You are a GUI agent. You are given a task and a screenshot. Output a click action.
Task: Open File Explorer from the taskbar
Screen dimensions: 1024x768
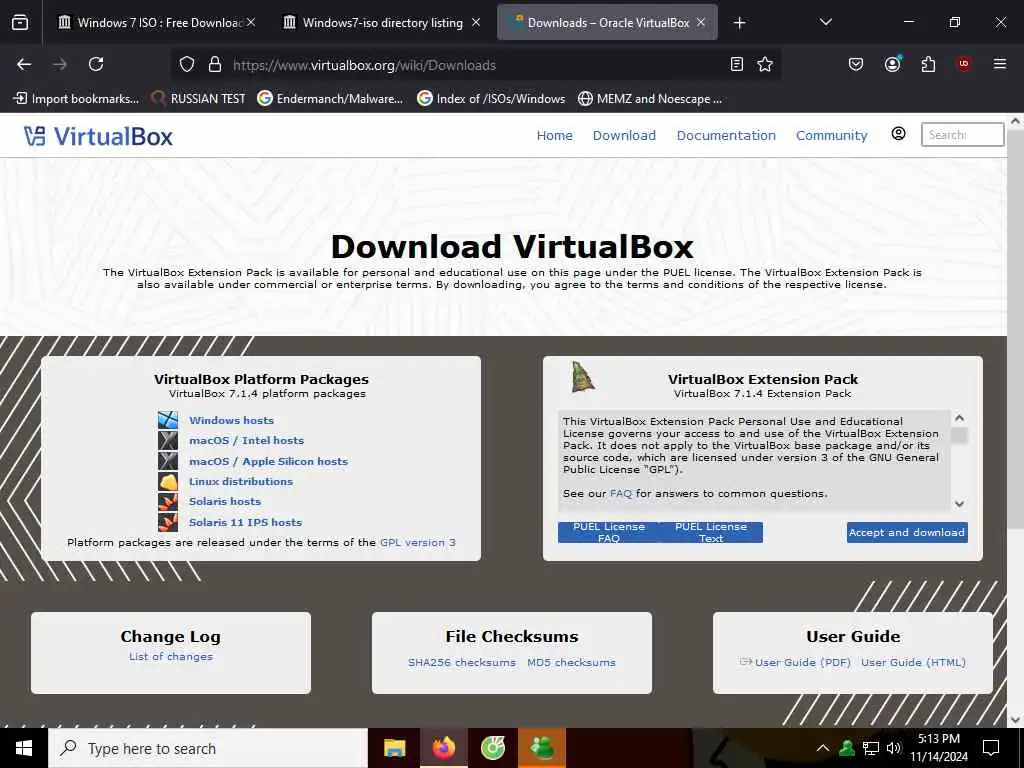pos(394,748)
